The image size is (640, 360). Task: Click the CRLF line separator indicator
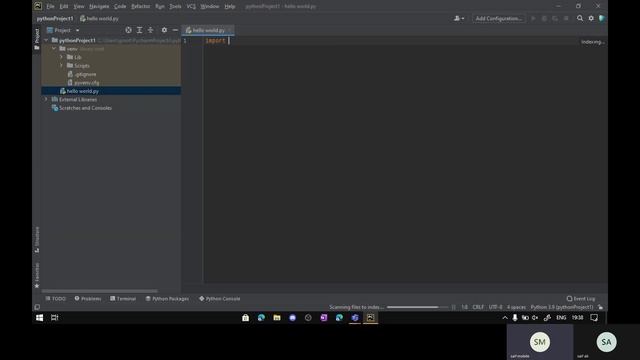[x=478, y=307]
